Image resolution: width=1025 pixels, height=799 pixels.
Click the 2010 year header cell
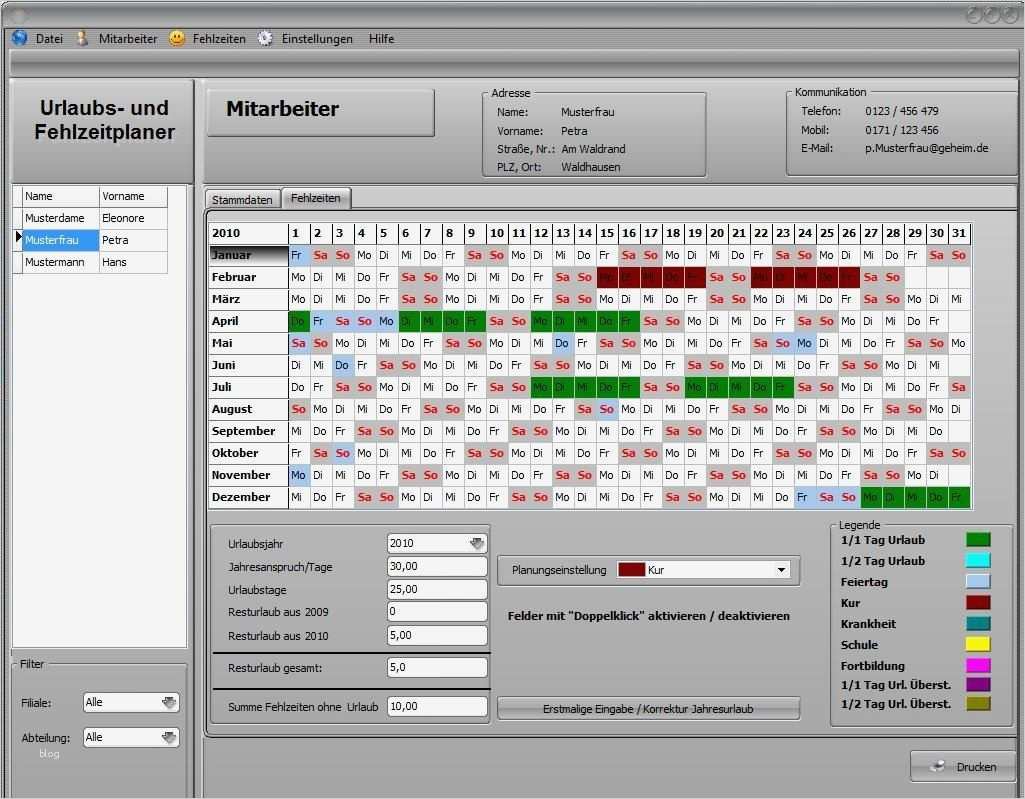248,233
